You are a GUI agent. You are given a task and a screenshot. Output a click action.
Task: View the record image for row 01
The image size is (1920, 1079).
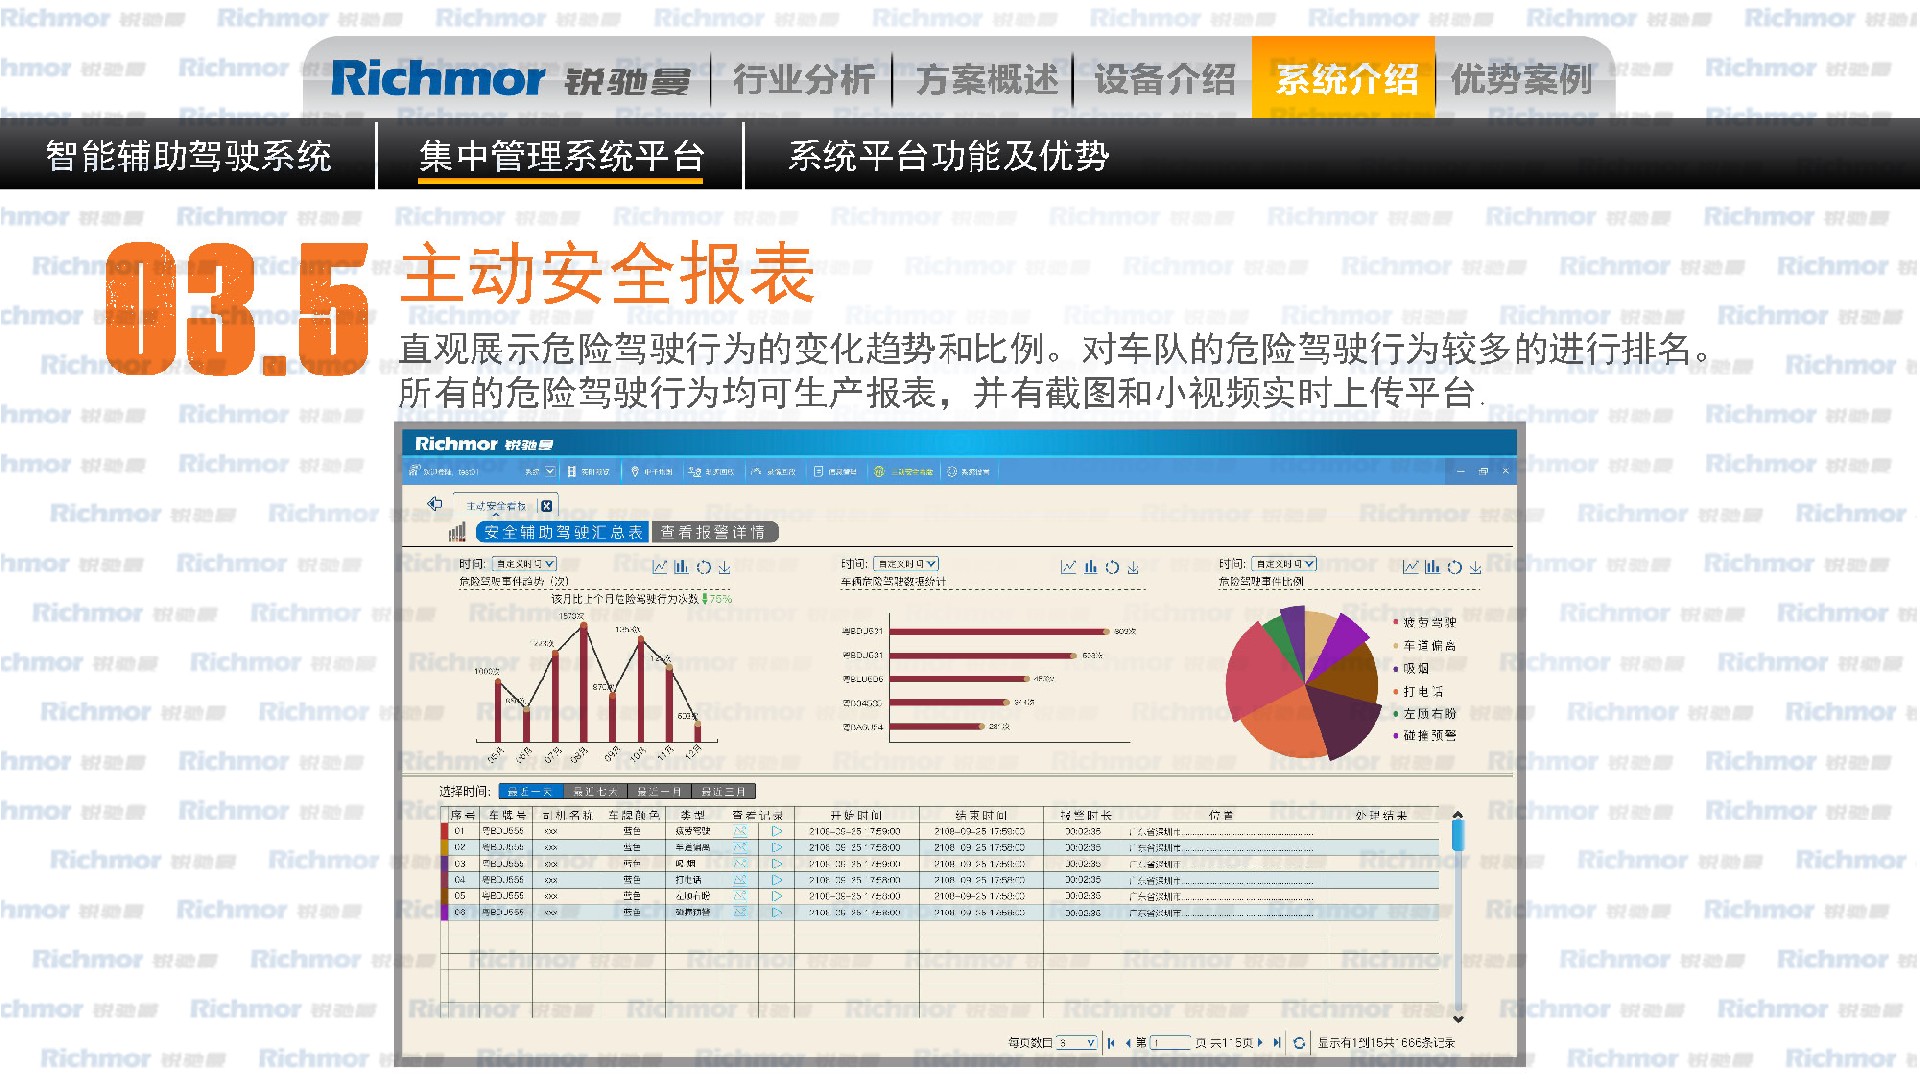[740, 831]
